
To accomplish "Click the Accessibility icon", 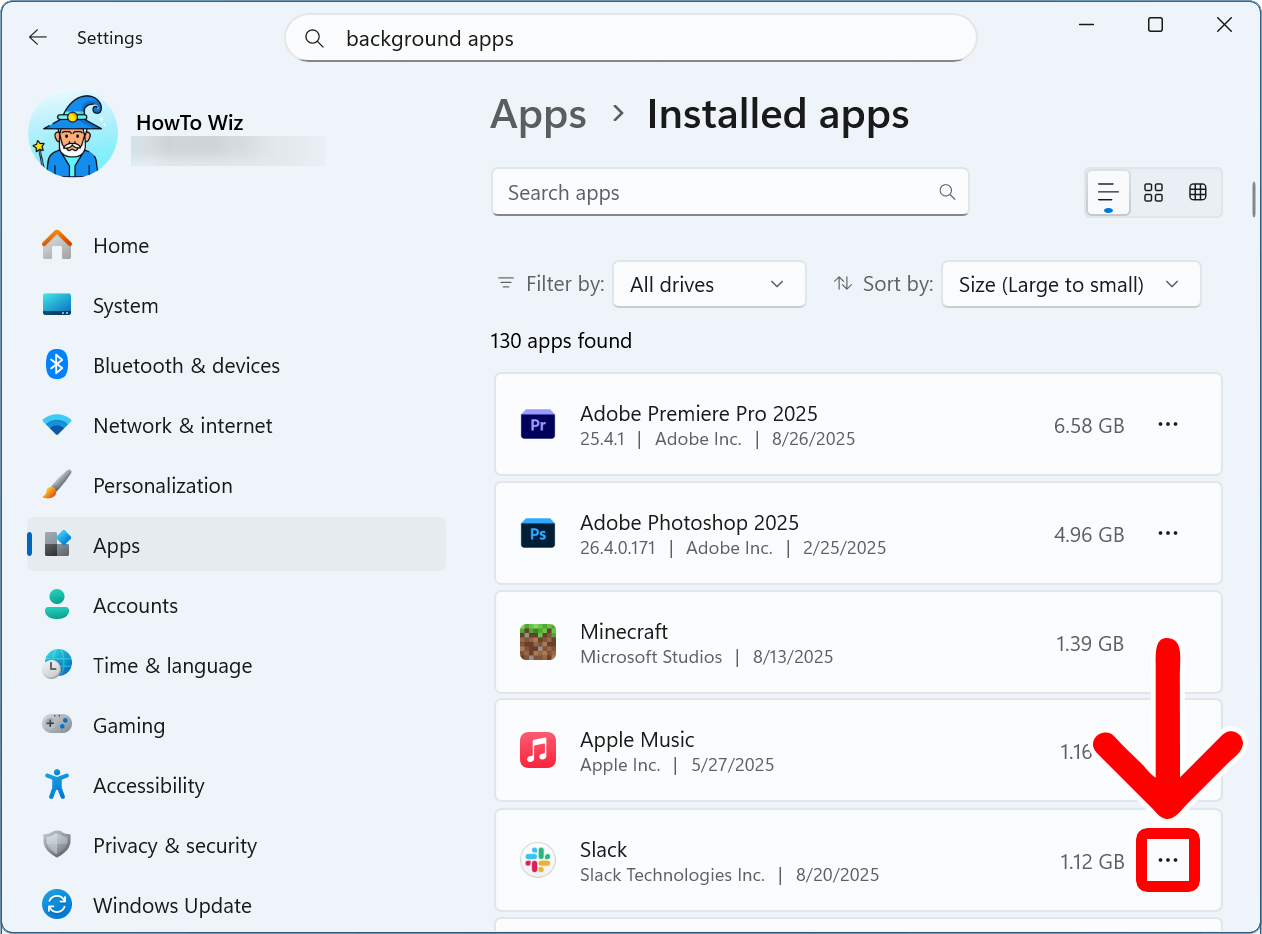I will click(57, 785).
